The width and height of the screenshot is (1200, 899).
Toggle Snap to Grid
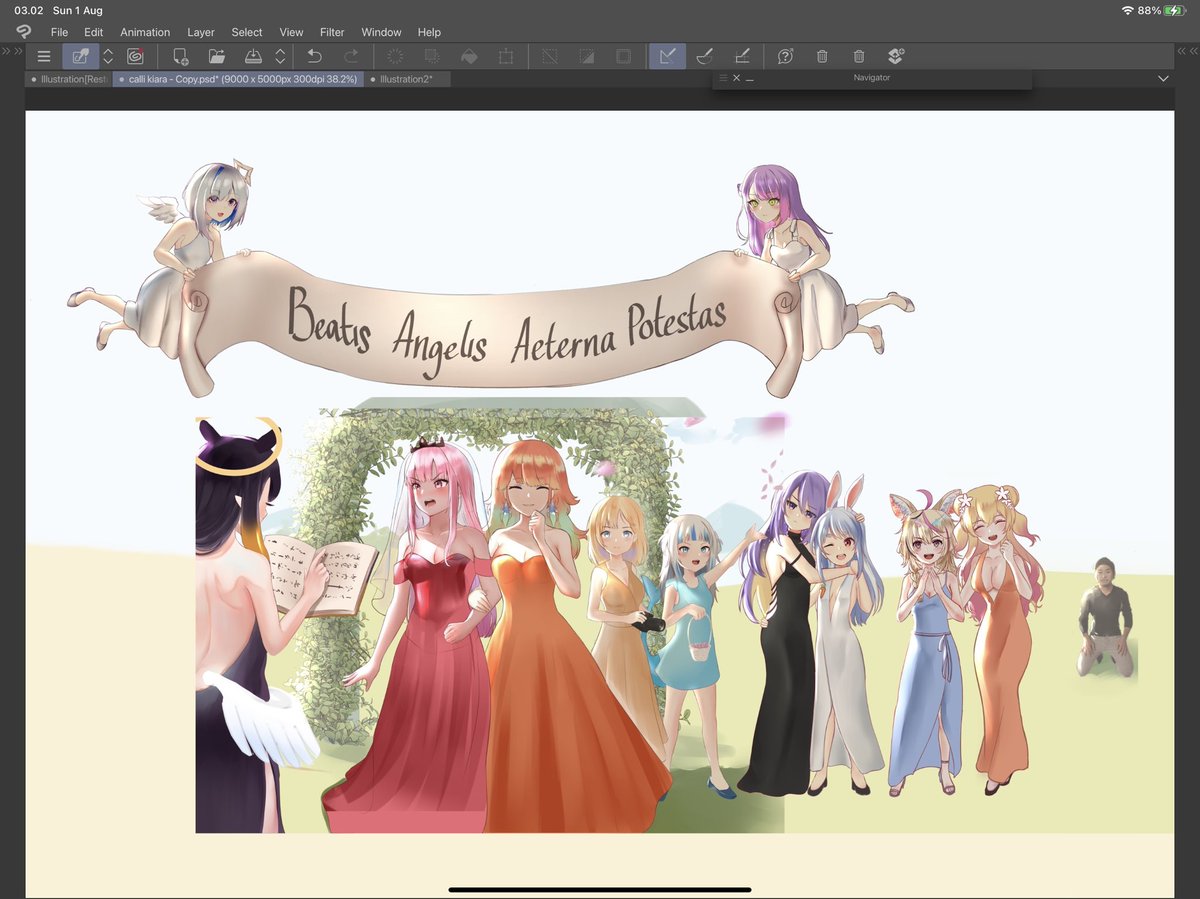tap(741, 57)
